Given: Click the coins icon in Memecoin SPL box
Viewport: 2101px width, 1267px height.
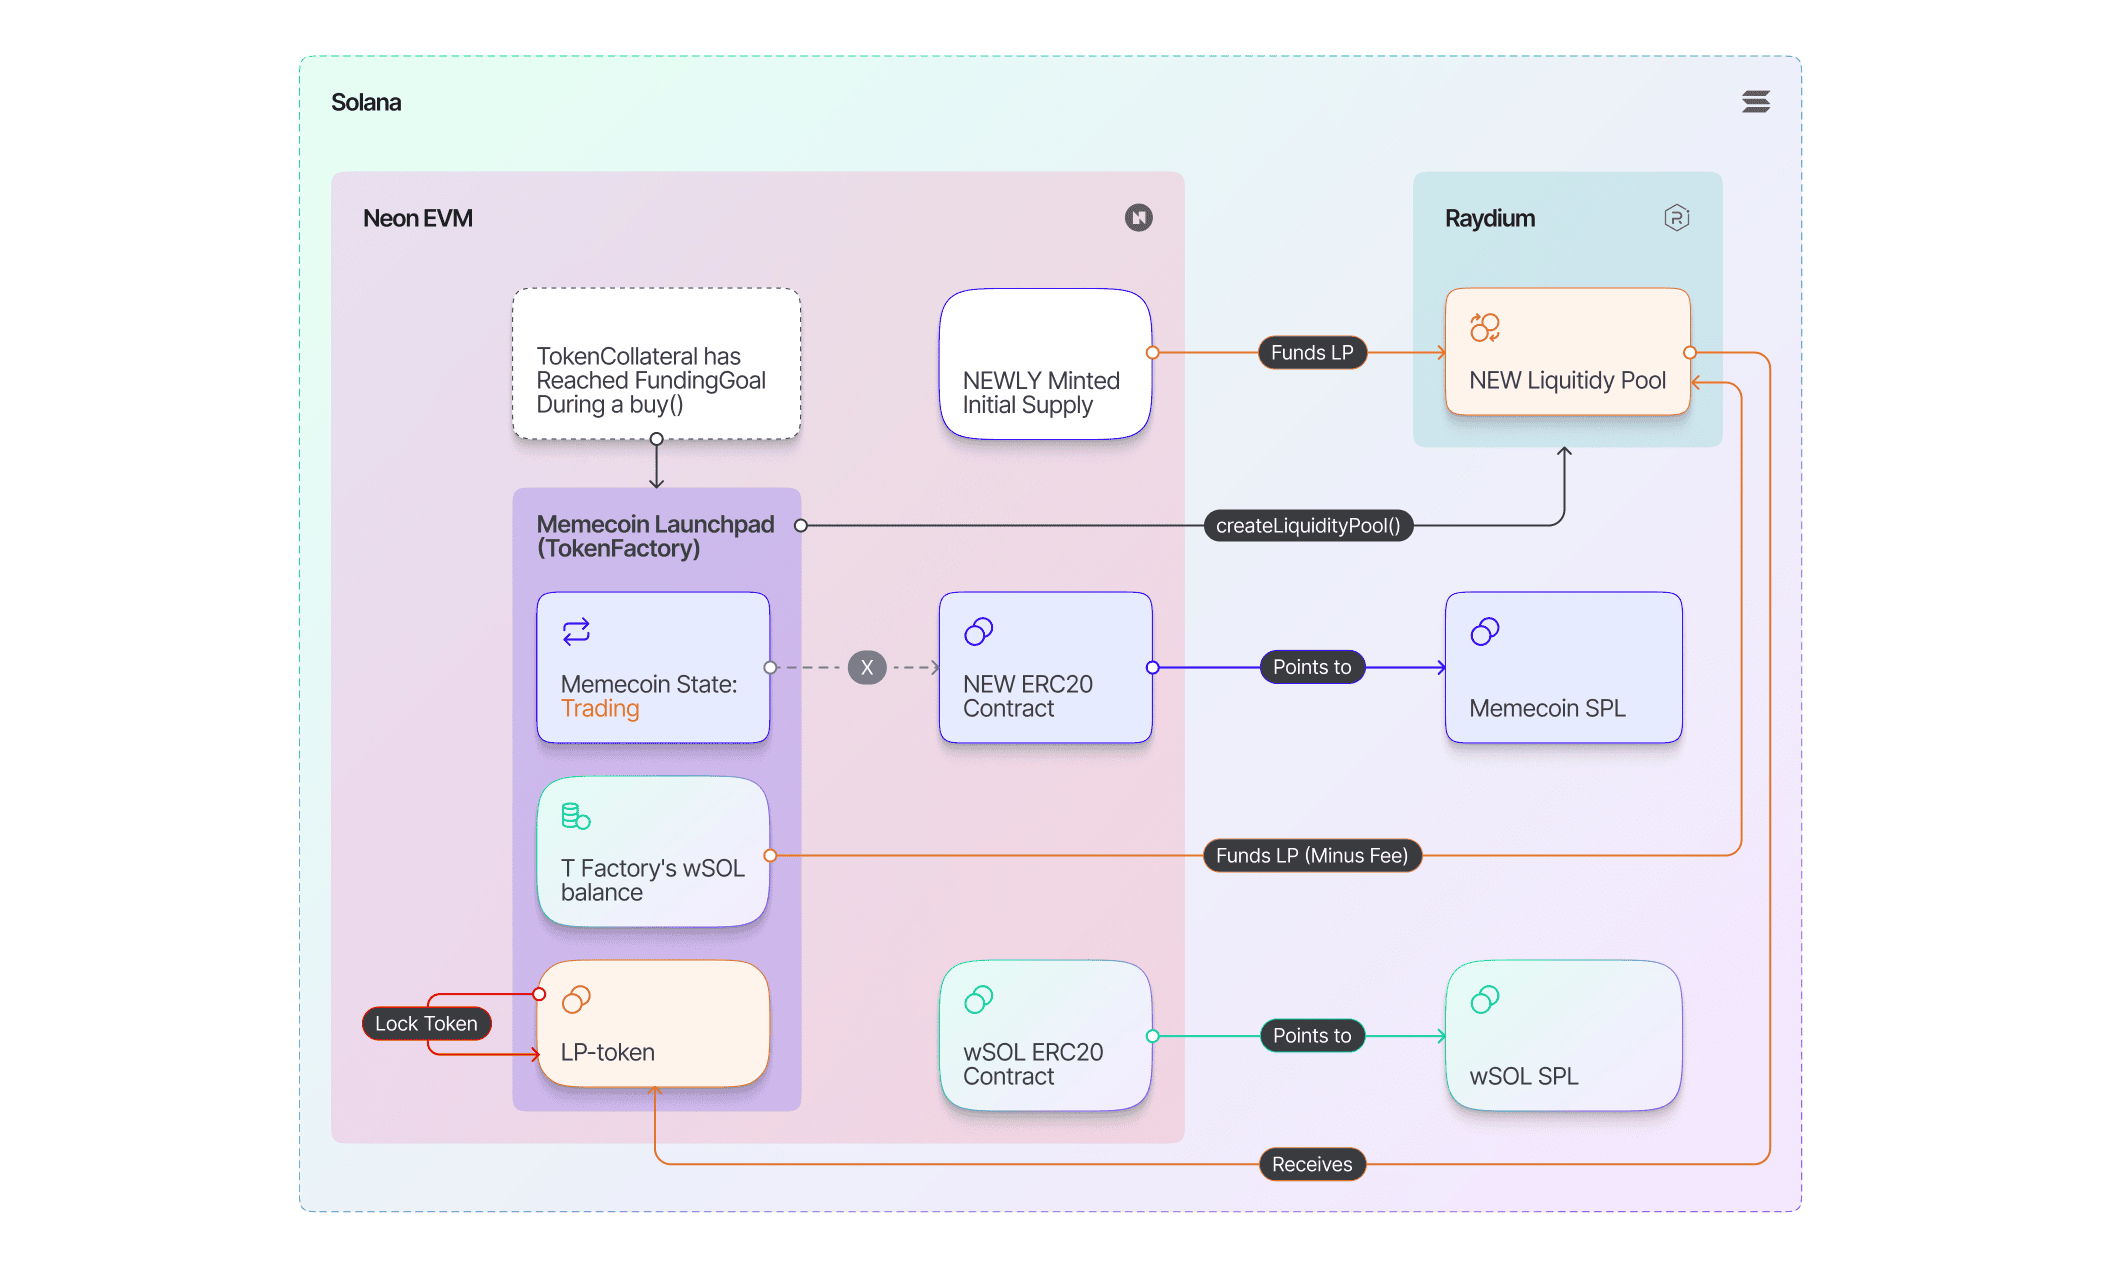Looking at the screenshot, I should (1485, 631).
